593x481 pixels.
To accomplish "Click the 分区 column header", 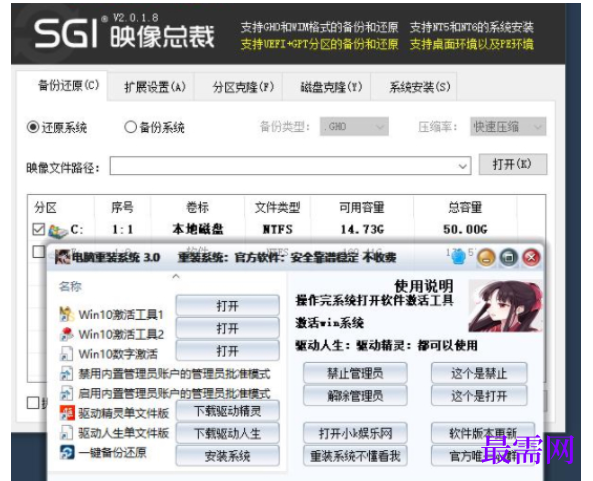I will tap(45, 207).
